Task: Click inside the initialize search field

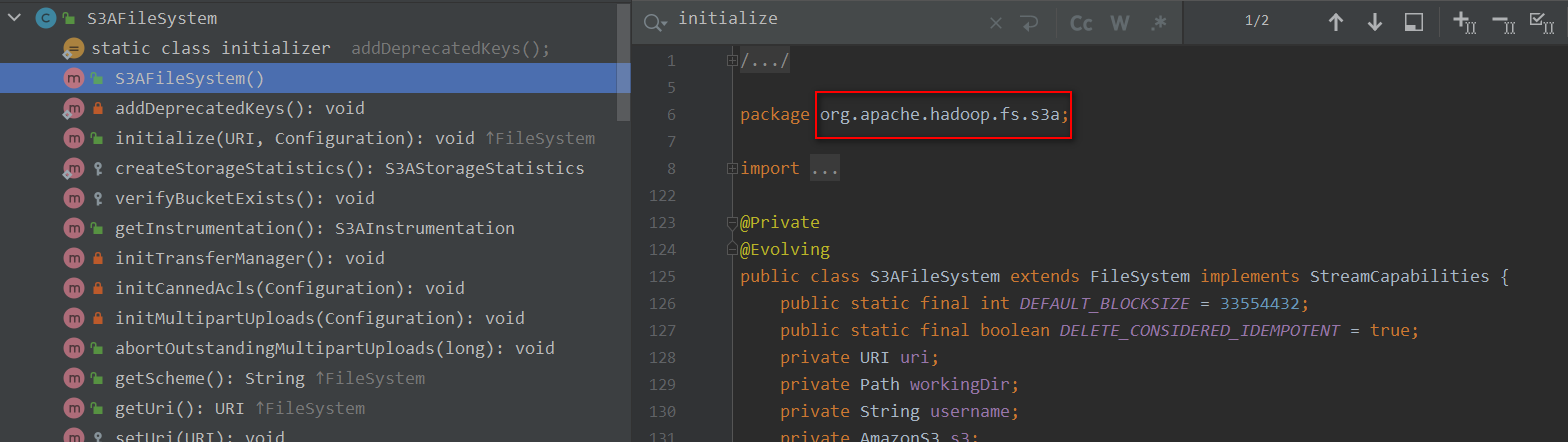Action: tap(820, 20)
